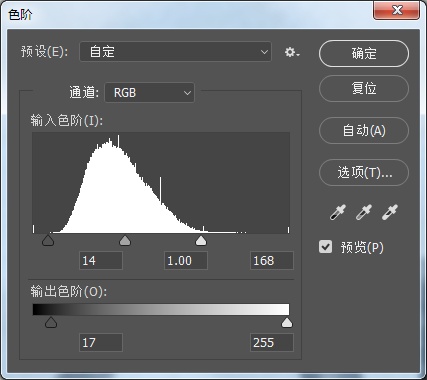Open the 预设 preset dropdown

point(175,52)
